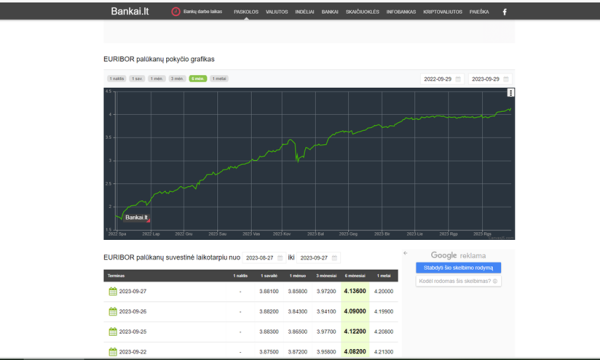Screen dimensions: 600x360
Task: Open the chart options menu icon
Action: [510, 93]
